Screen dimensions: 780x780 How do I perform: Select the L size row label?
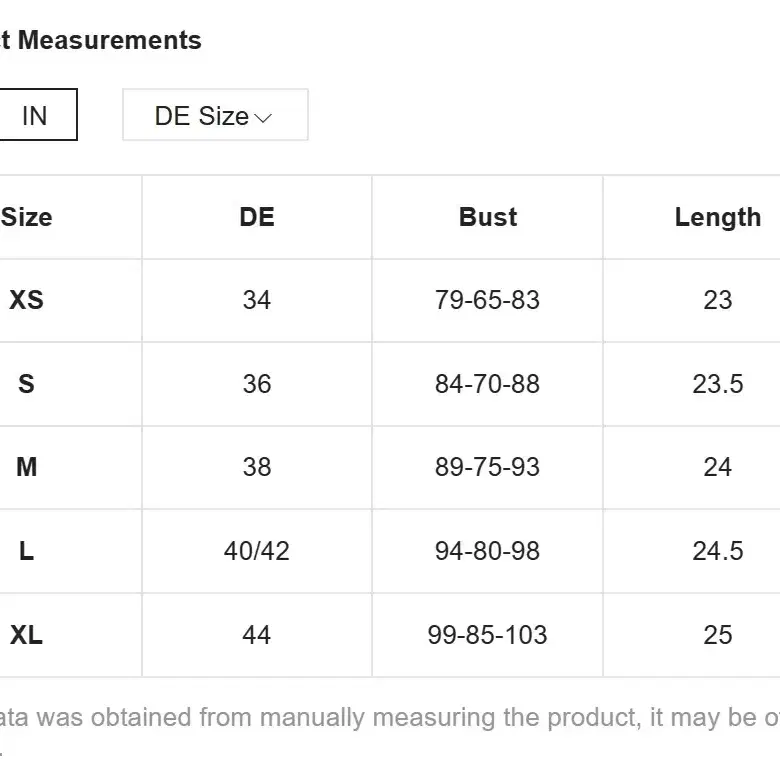tap(26, 551)
